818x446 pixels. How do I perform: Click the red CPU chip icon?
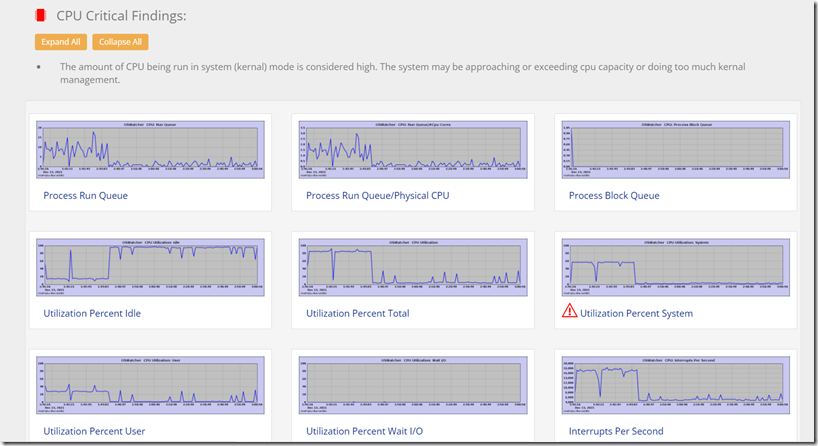click(41, 16)
